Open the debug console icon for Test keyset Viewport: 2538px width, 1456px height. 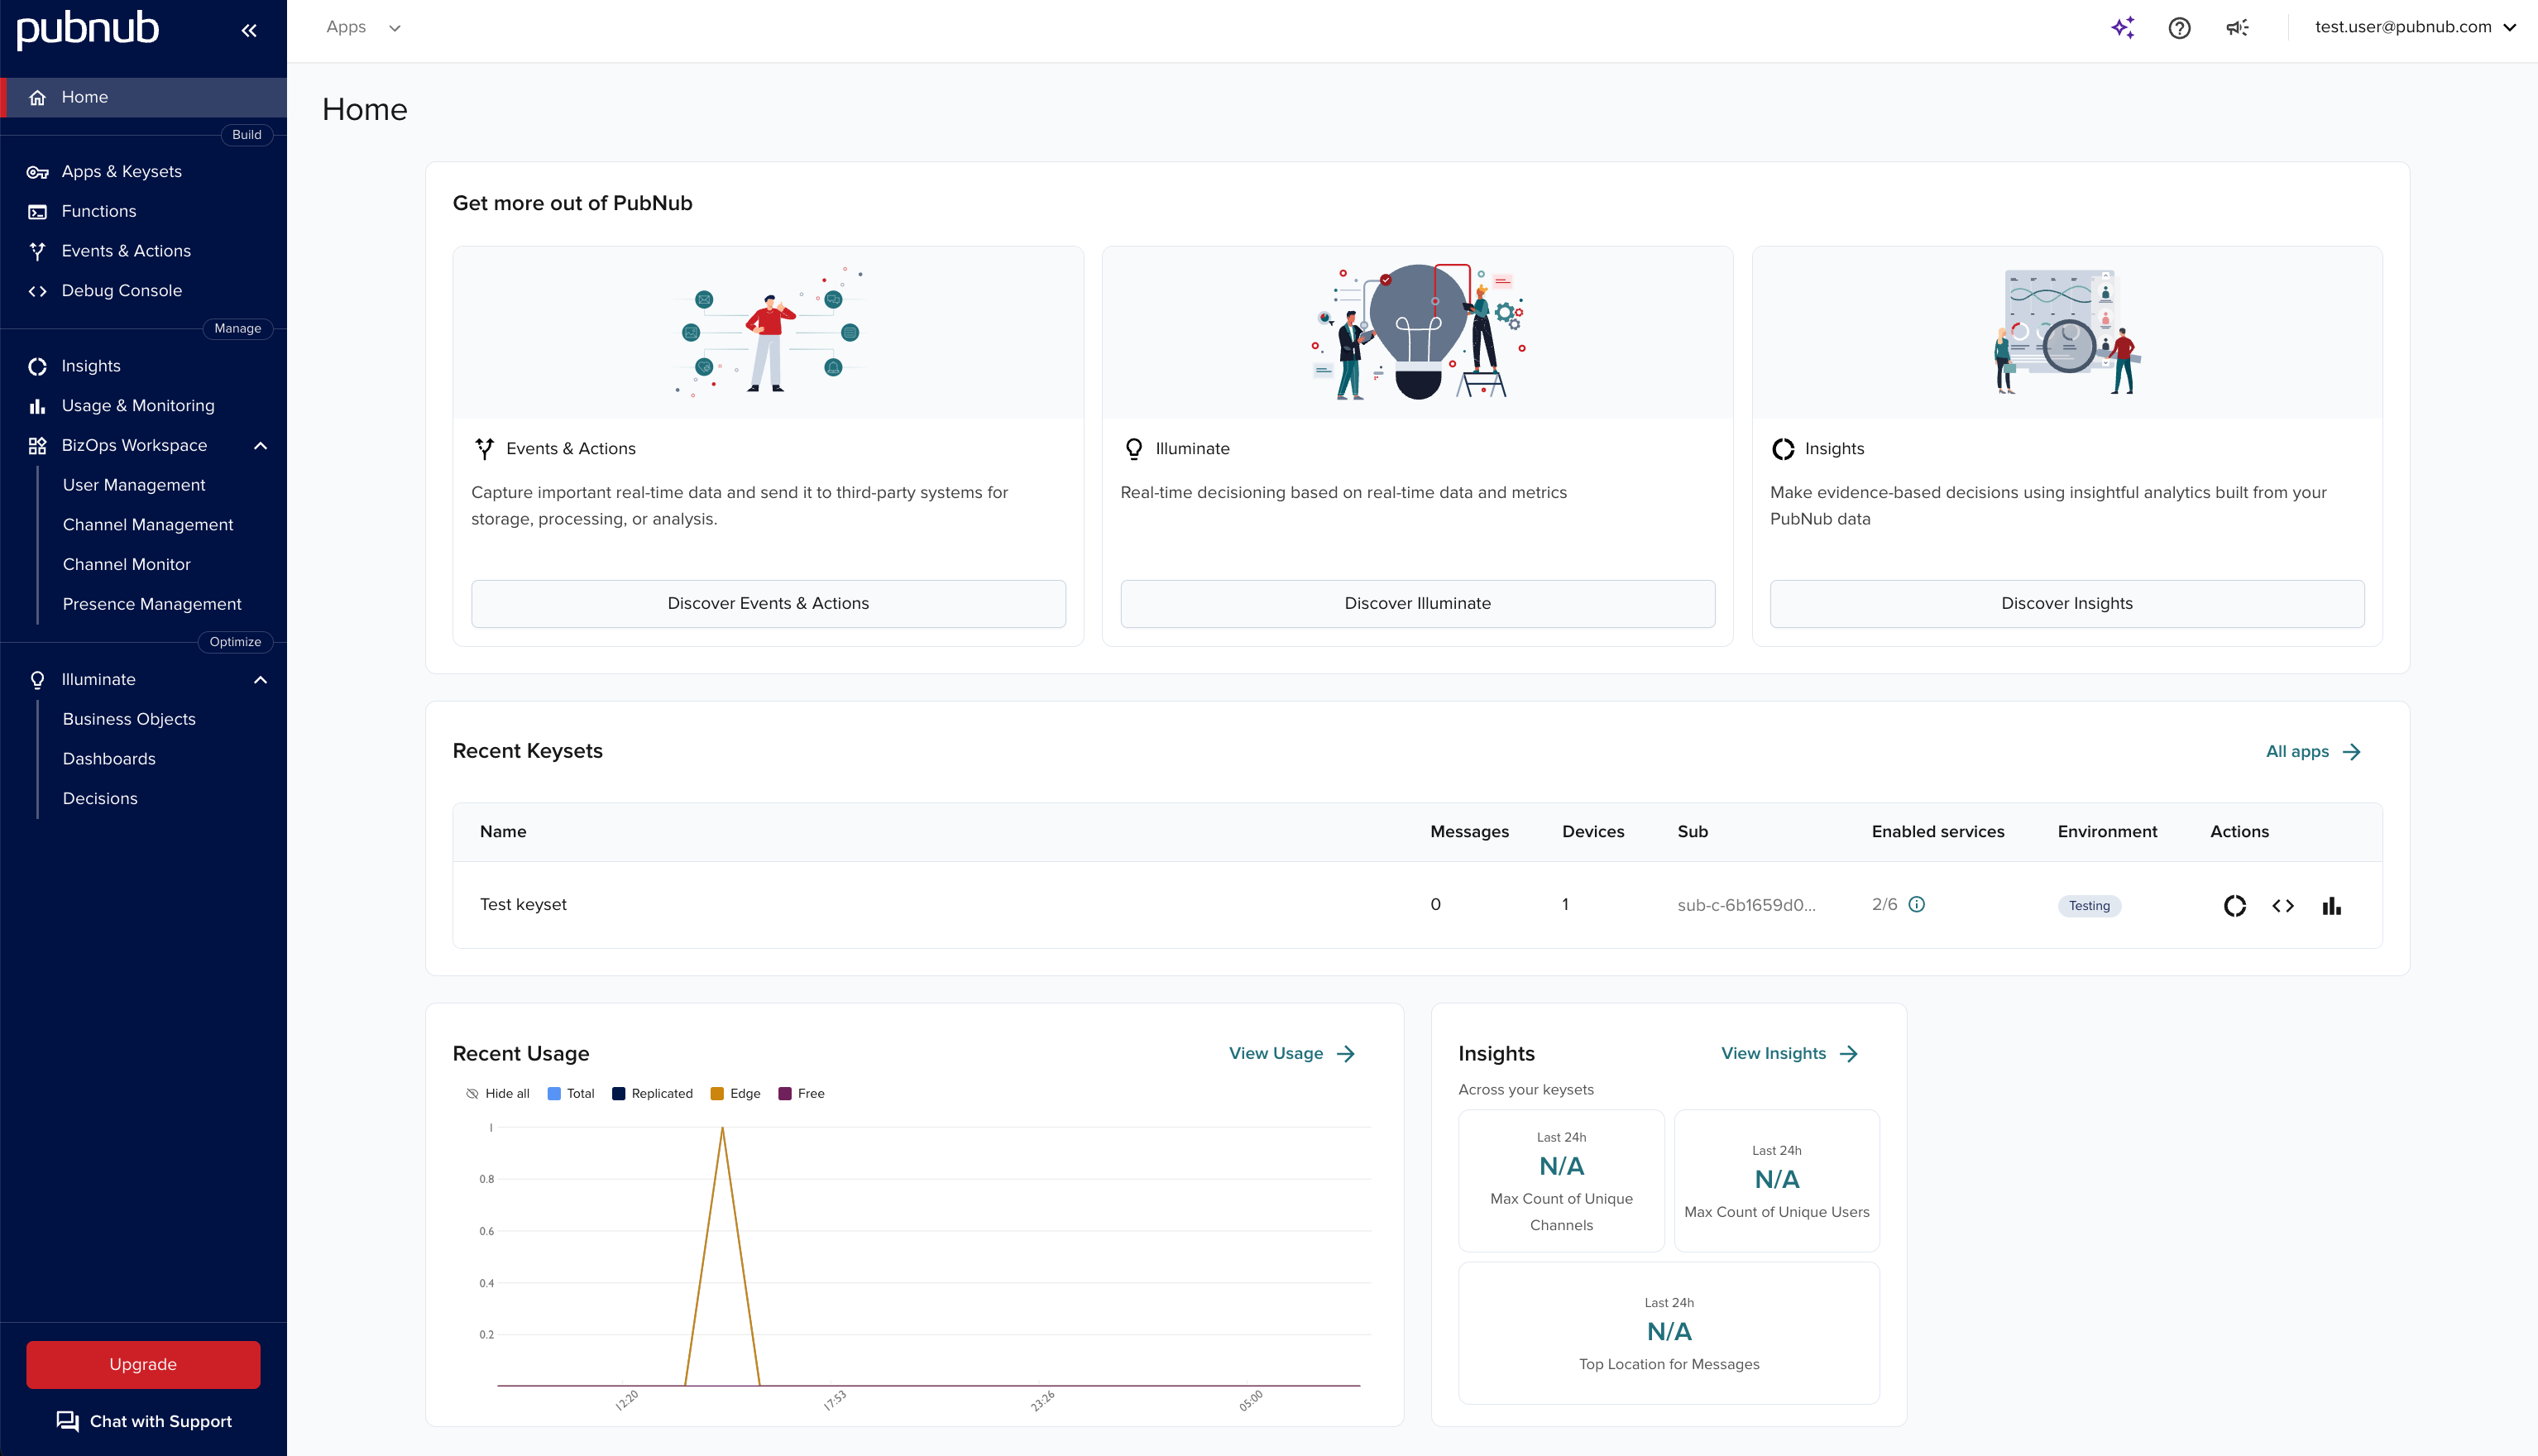click(x=2284, y=905)
